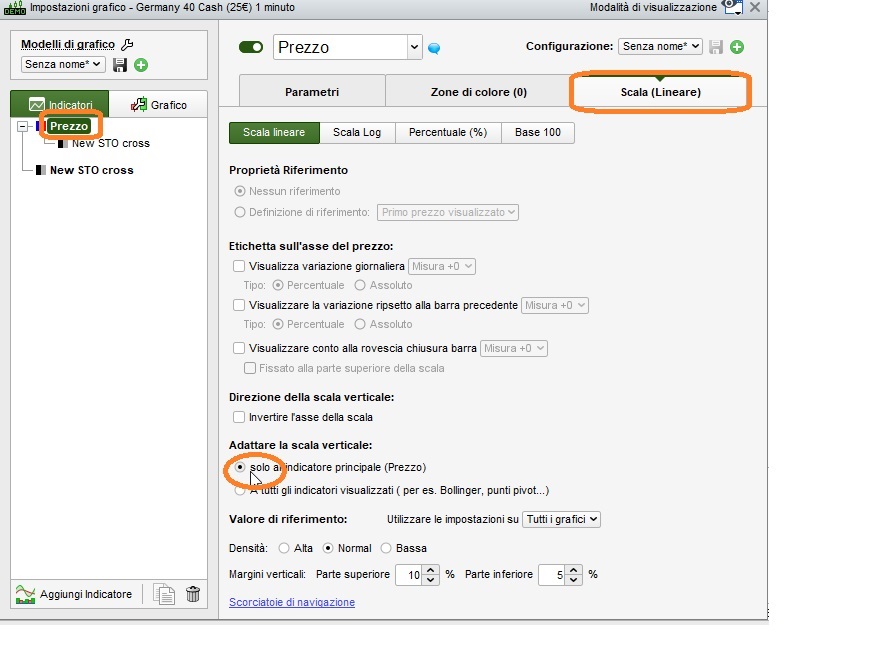Set density to Alta
Viewport: 878px width, 661px height.
(x=284, y=548)
